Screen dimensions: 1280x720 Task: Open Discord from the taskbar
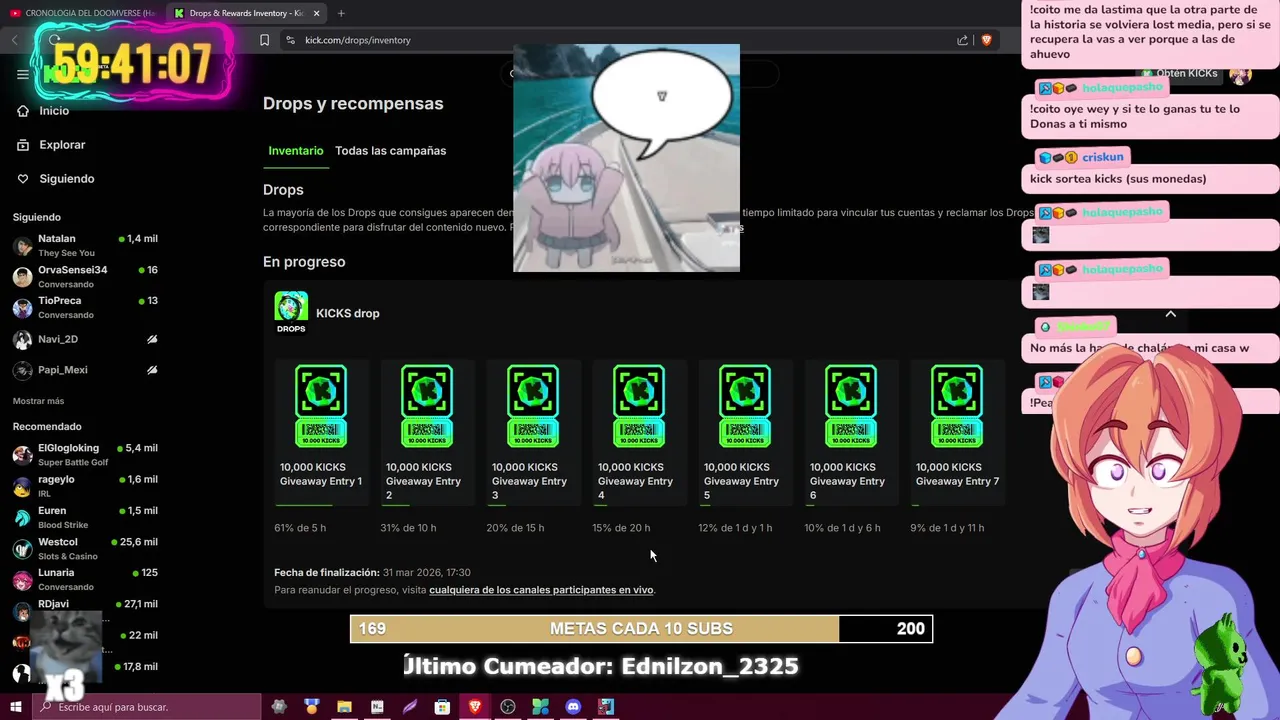coord(573,707)
